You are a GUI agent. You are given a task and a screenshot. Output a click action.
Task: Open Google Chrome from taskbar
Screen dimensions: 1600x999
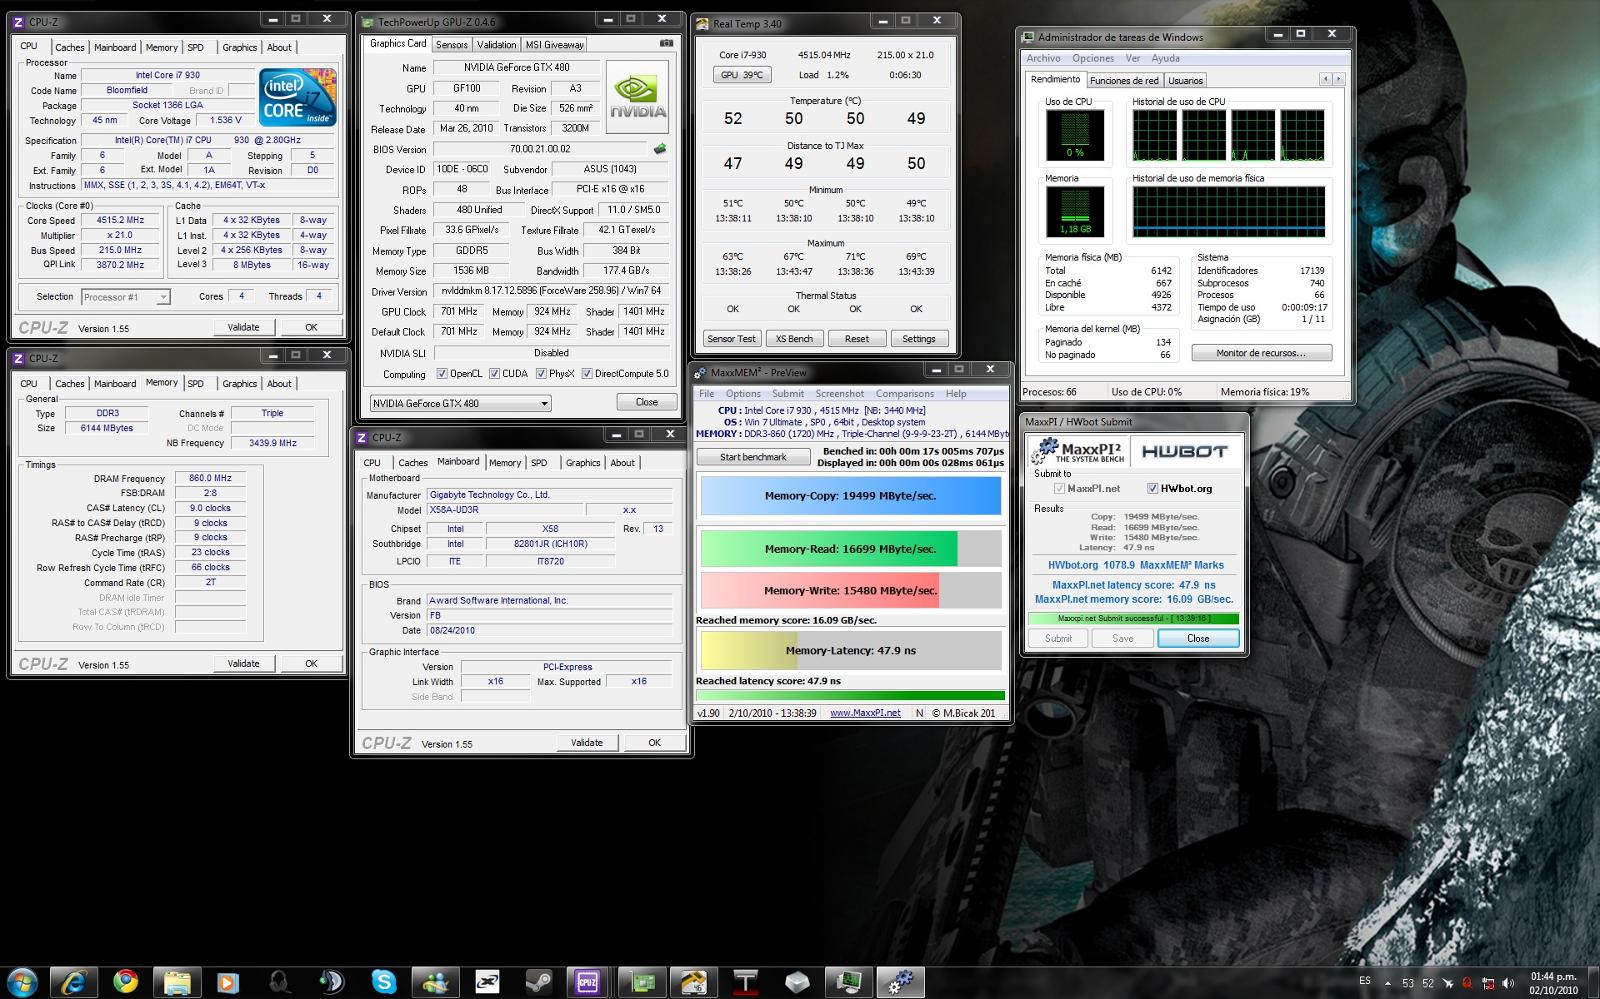(125, 982)
